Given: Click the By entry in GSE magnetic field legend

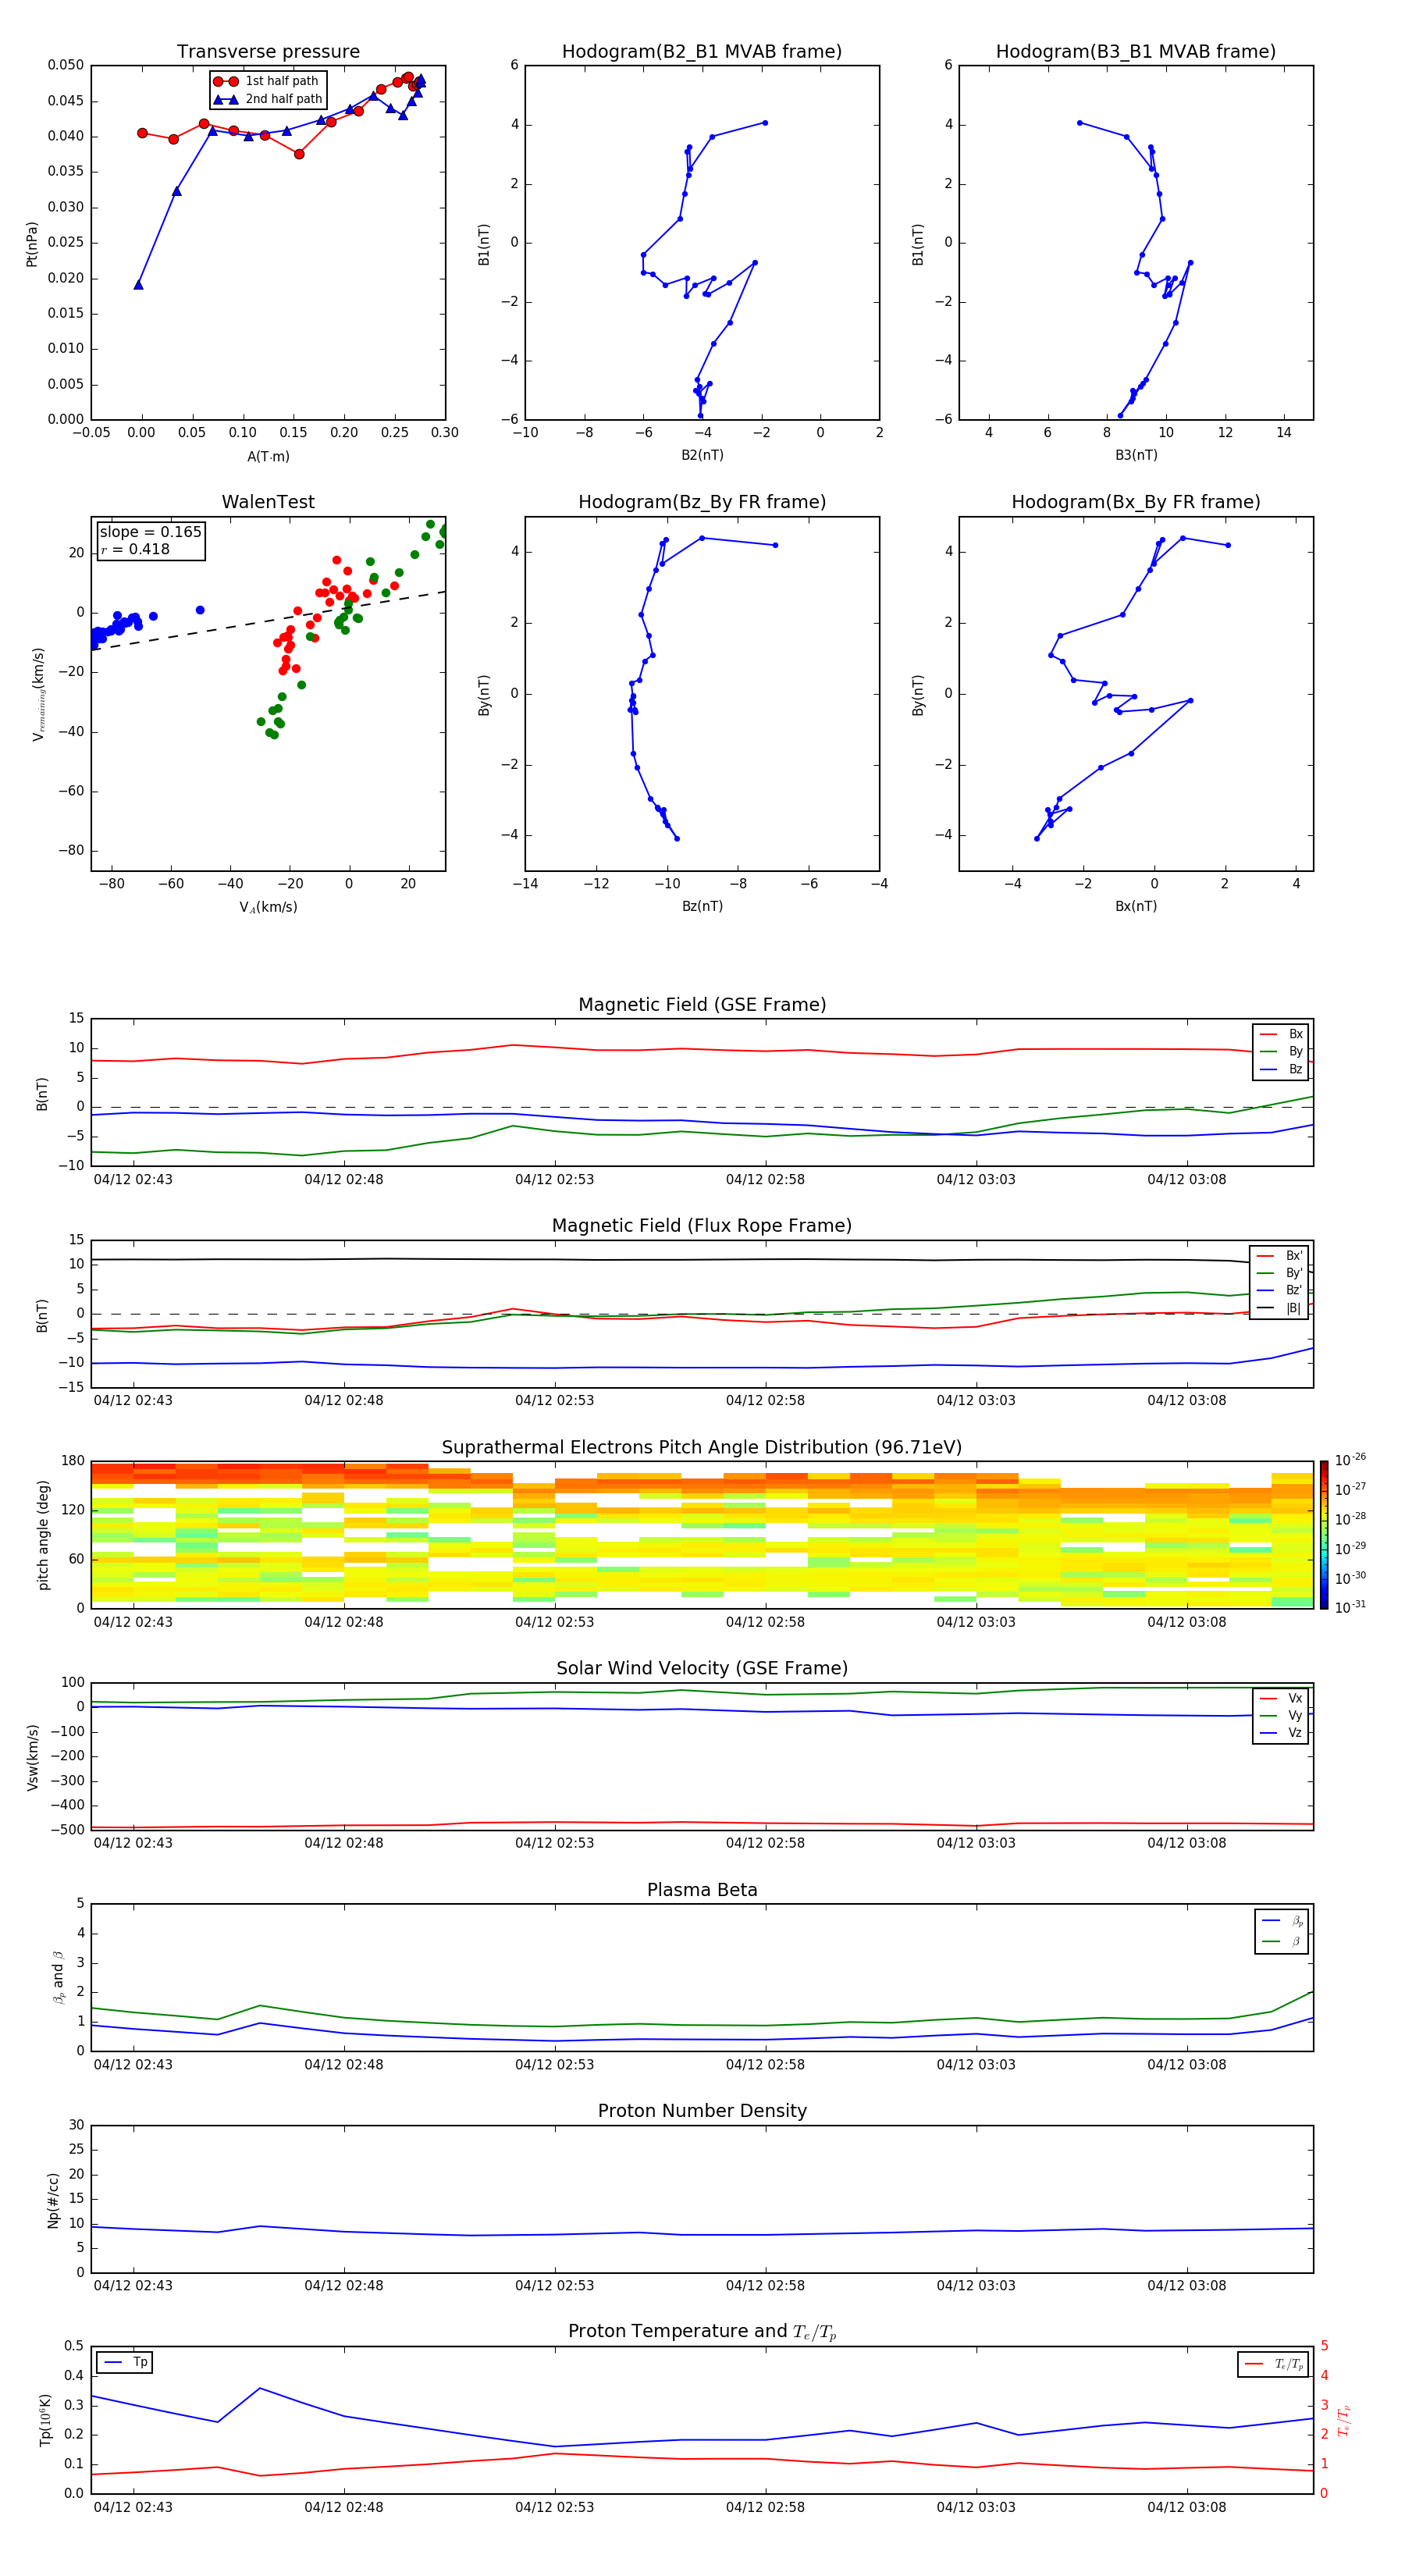Looking at the screenshot, I should coord(1281,1051).
